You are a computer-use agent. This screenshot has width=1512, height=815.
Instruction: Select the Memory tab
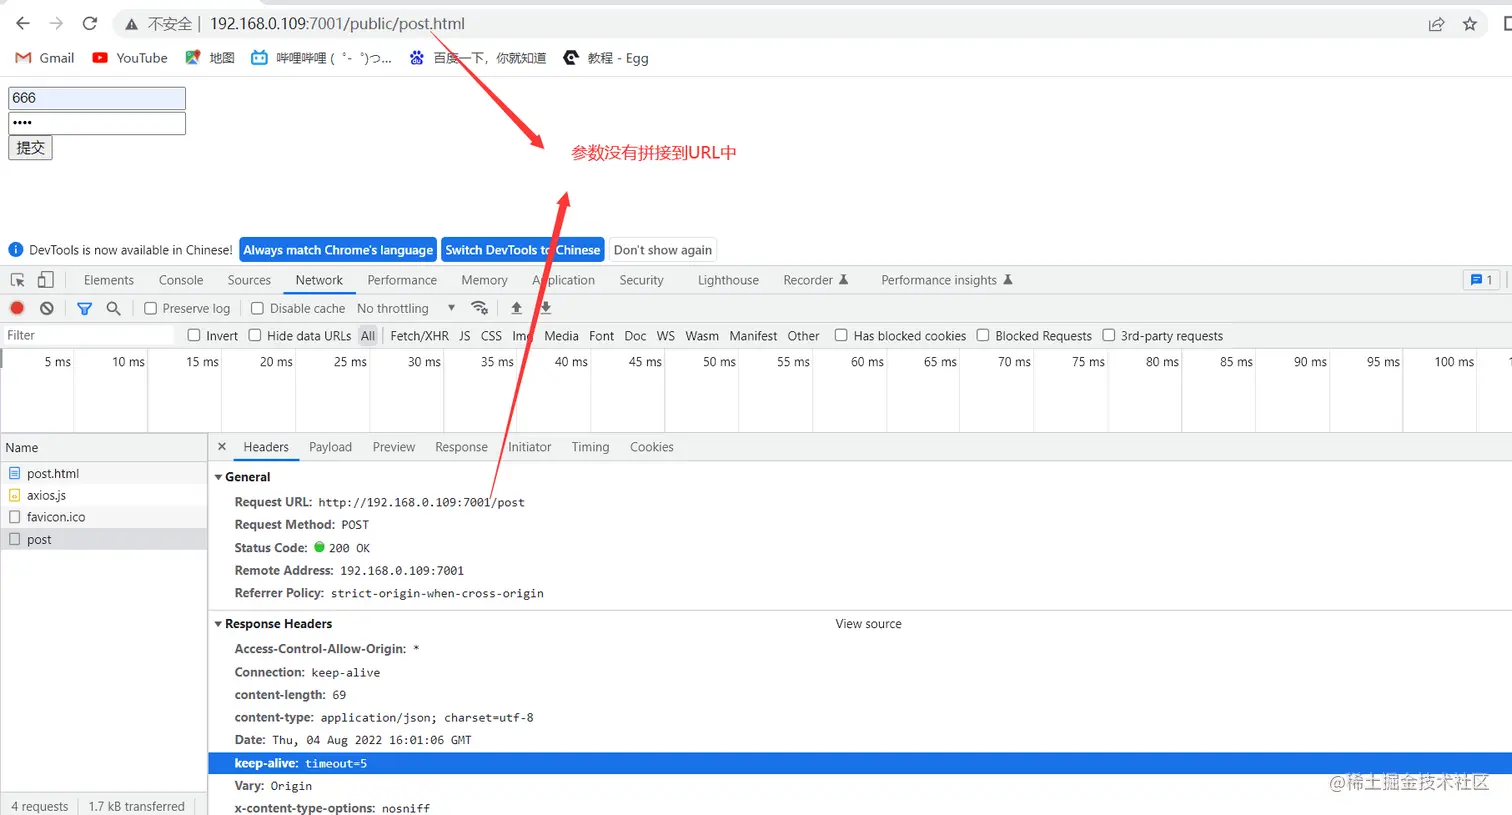484,280
